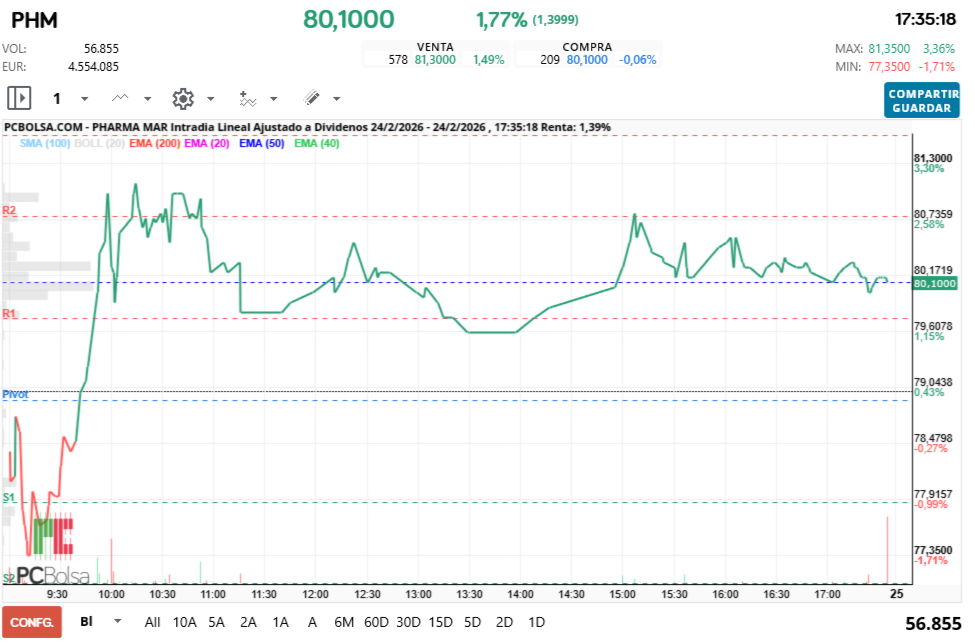Viewport: 975px width, 643px height.
Task: Click the VENTA price 81,3000 field
Action: pos(432,55)
